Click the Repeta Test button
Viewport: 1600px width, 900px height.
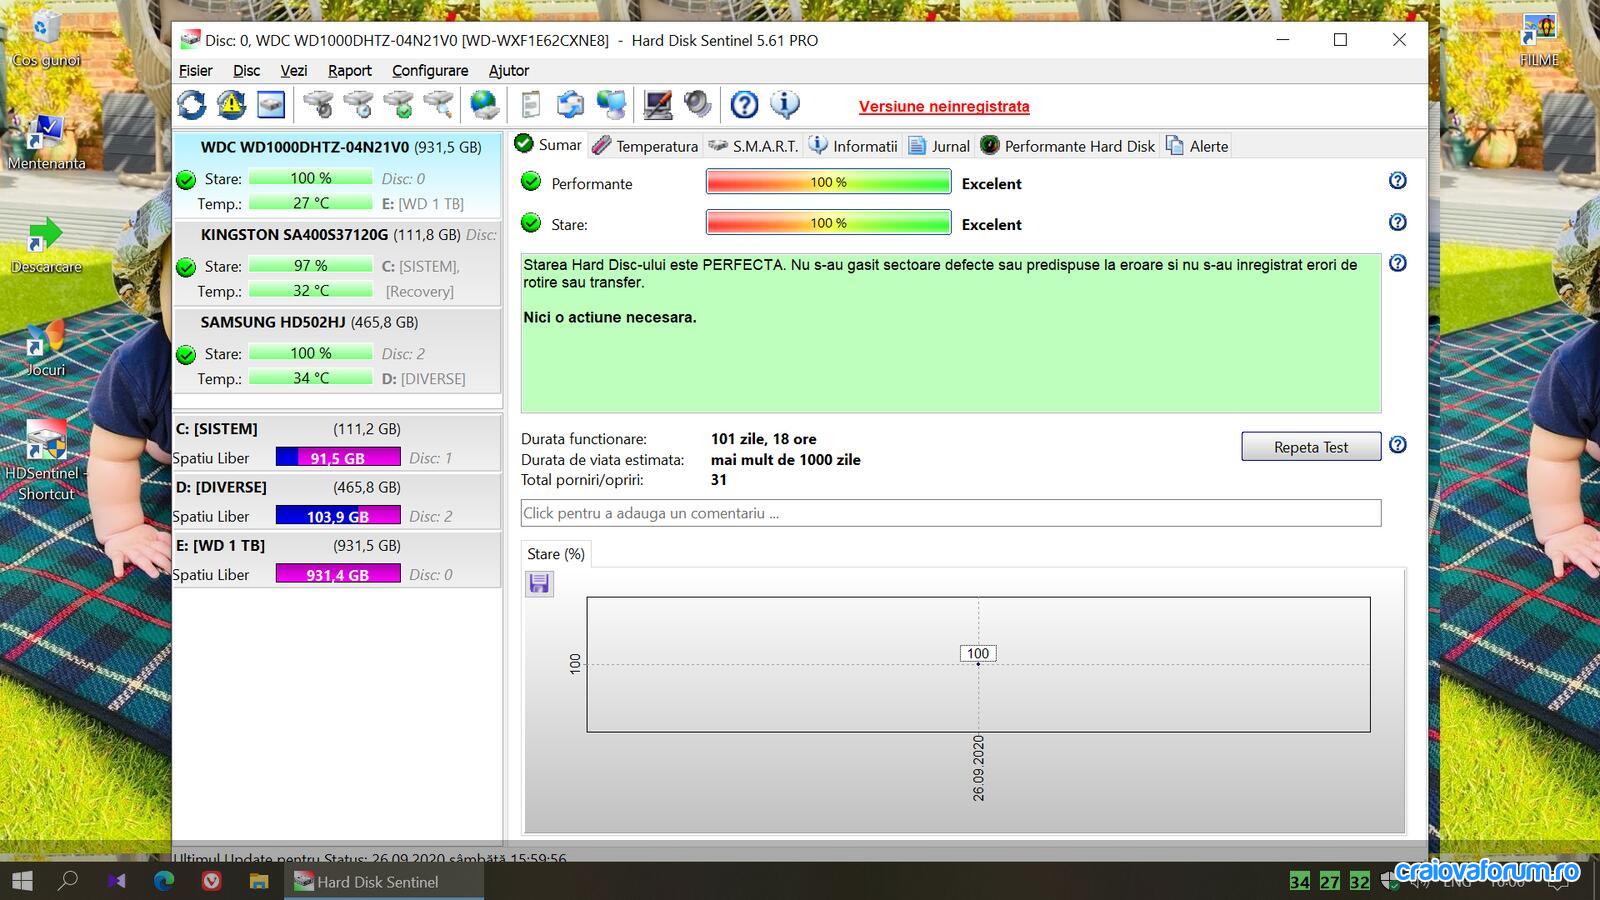click(x=1311, y=447)
